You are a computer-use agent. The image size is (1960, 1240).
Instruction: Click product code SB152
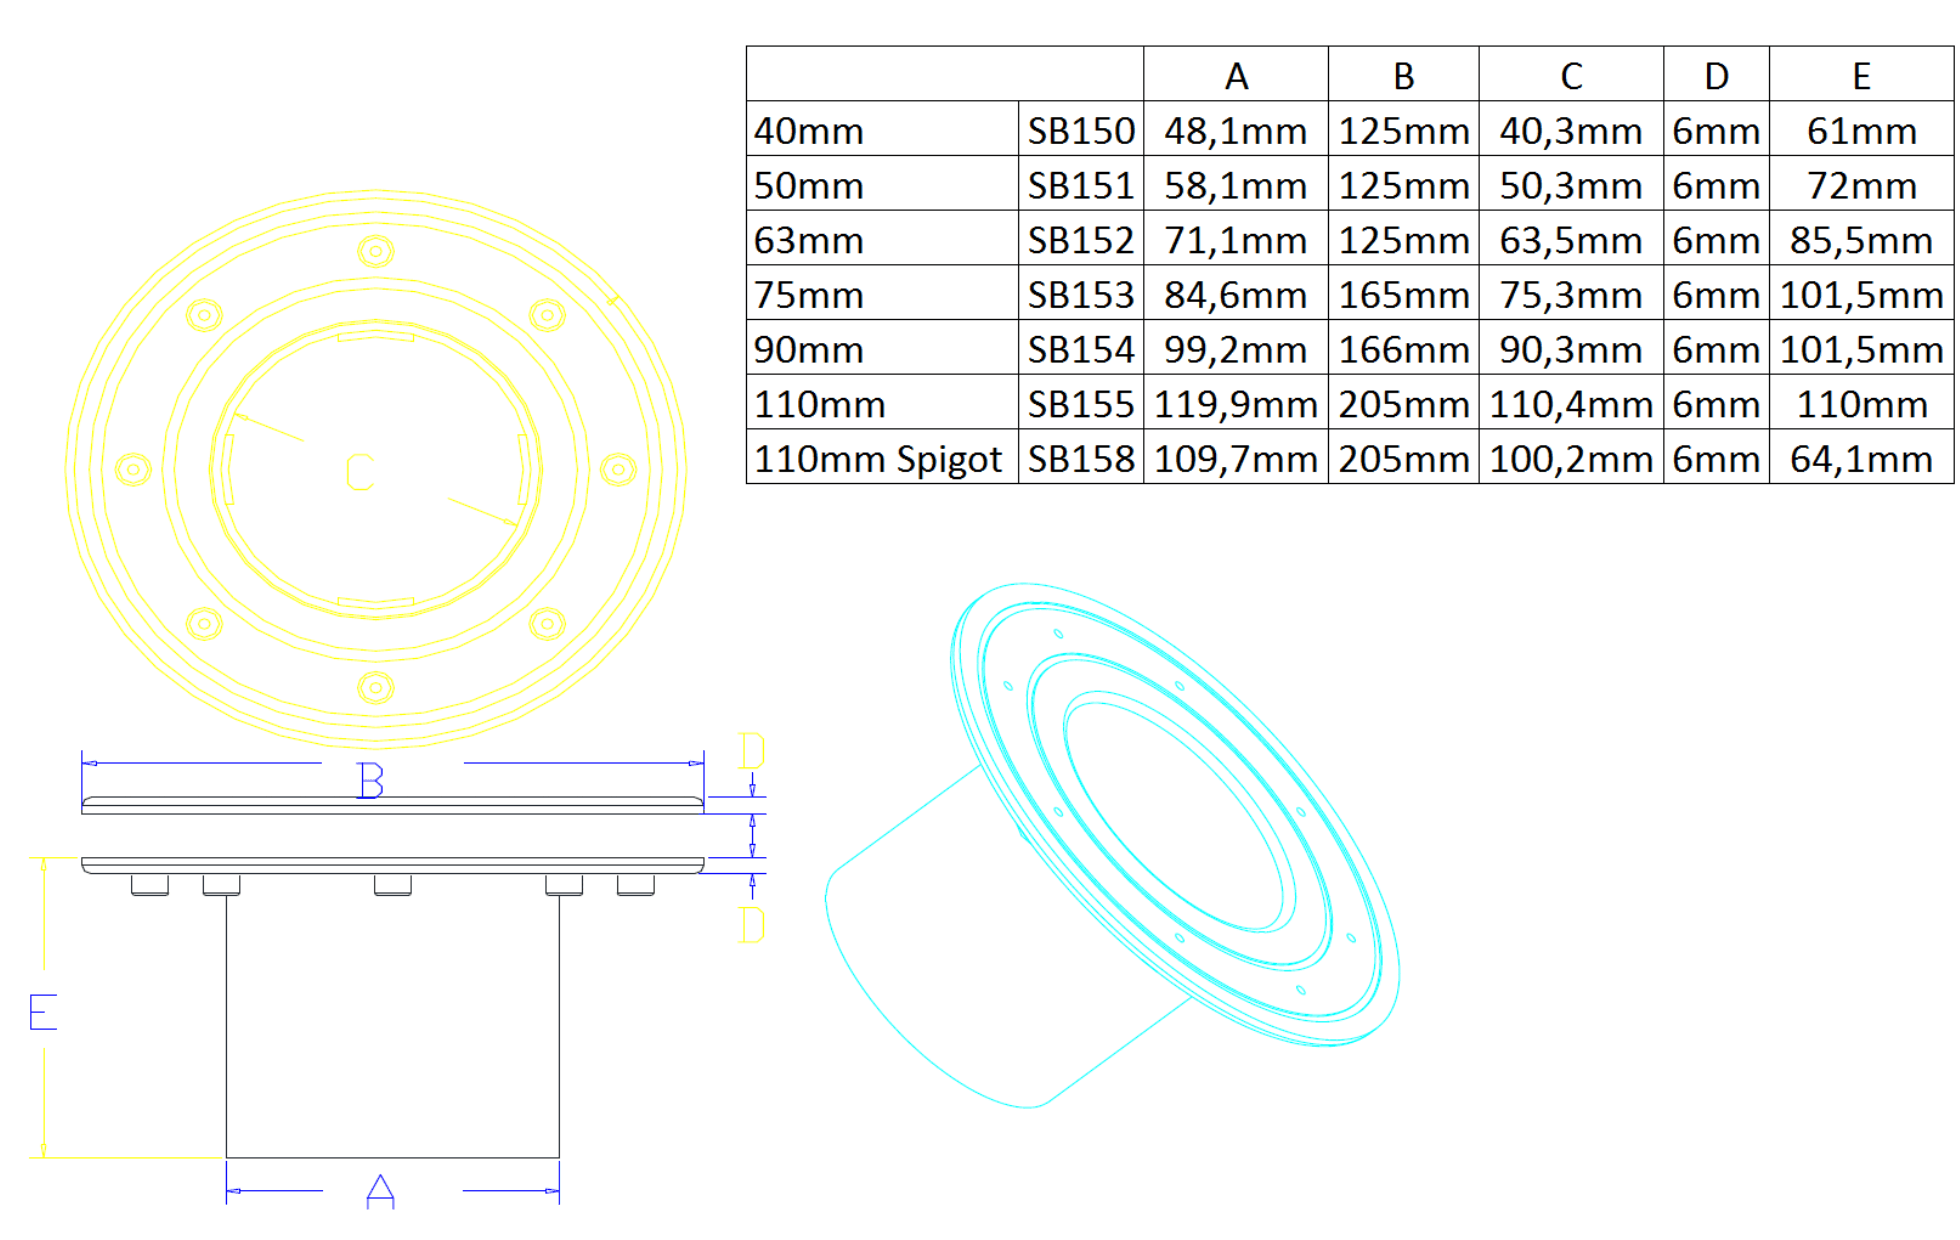(x=1081, y=240)
